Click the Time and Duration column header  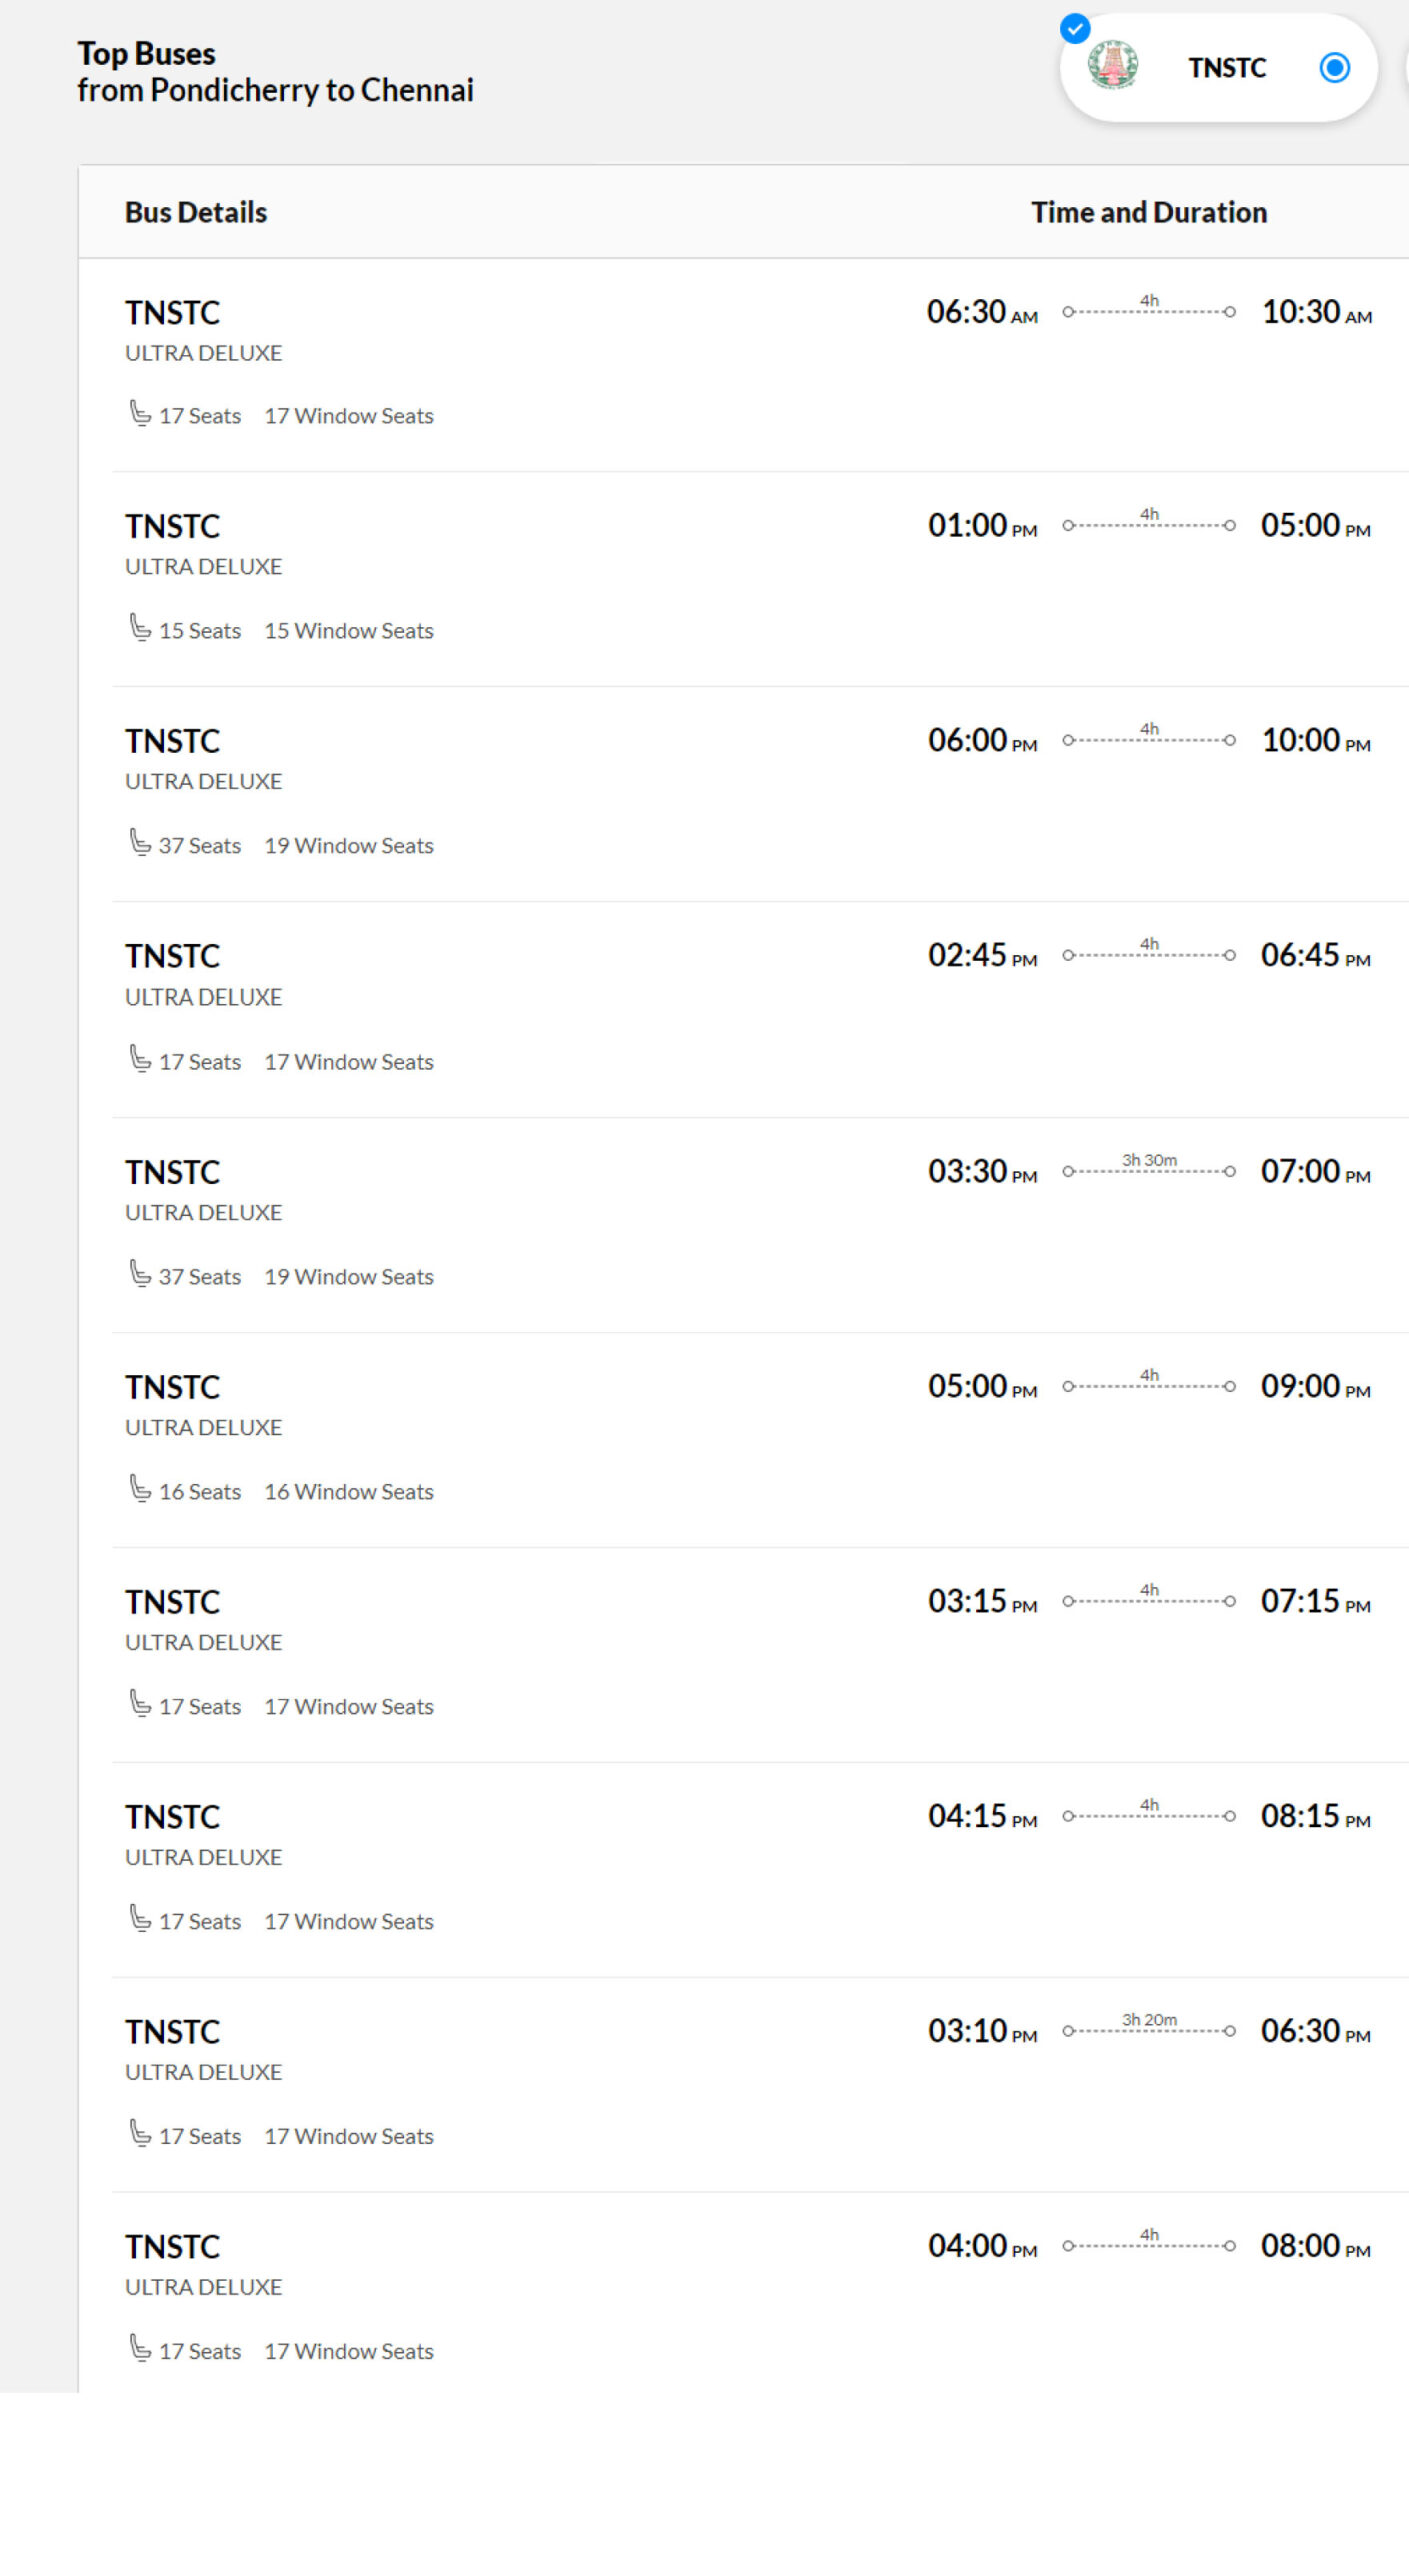click(1149, 212)
